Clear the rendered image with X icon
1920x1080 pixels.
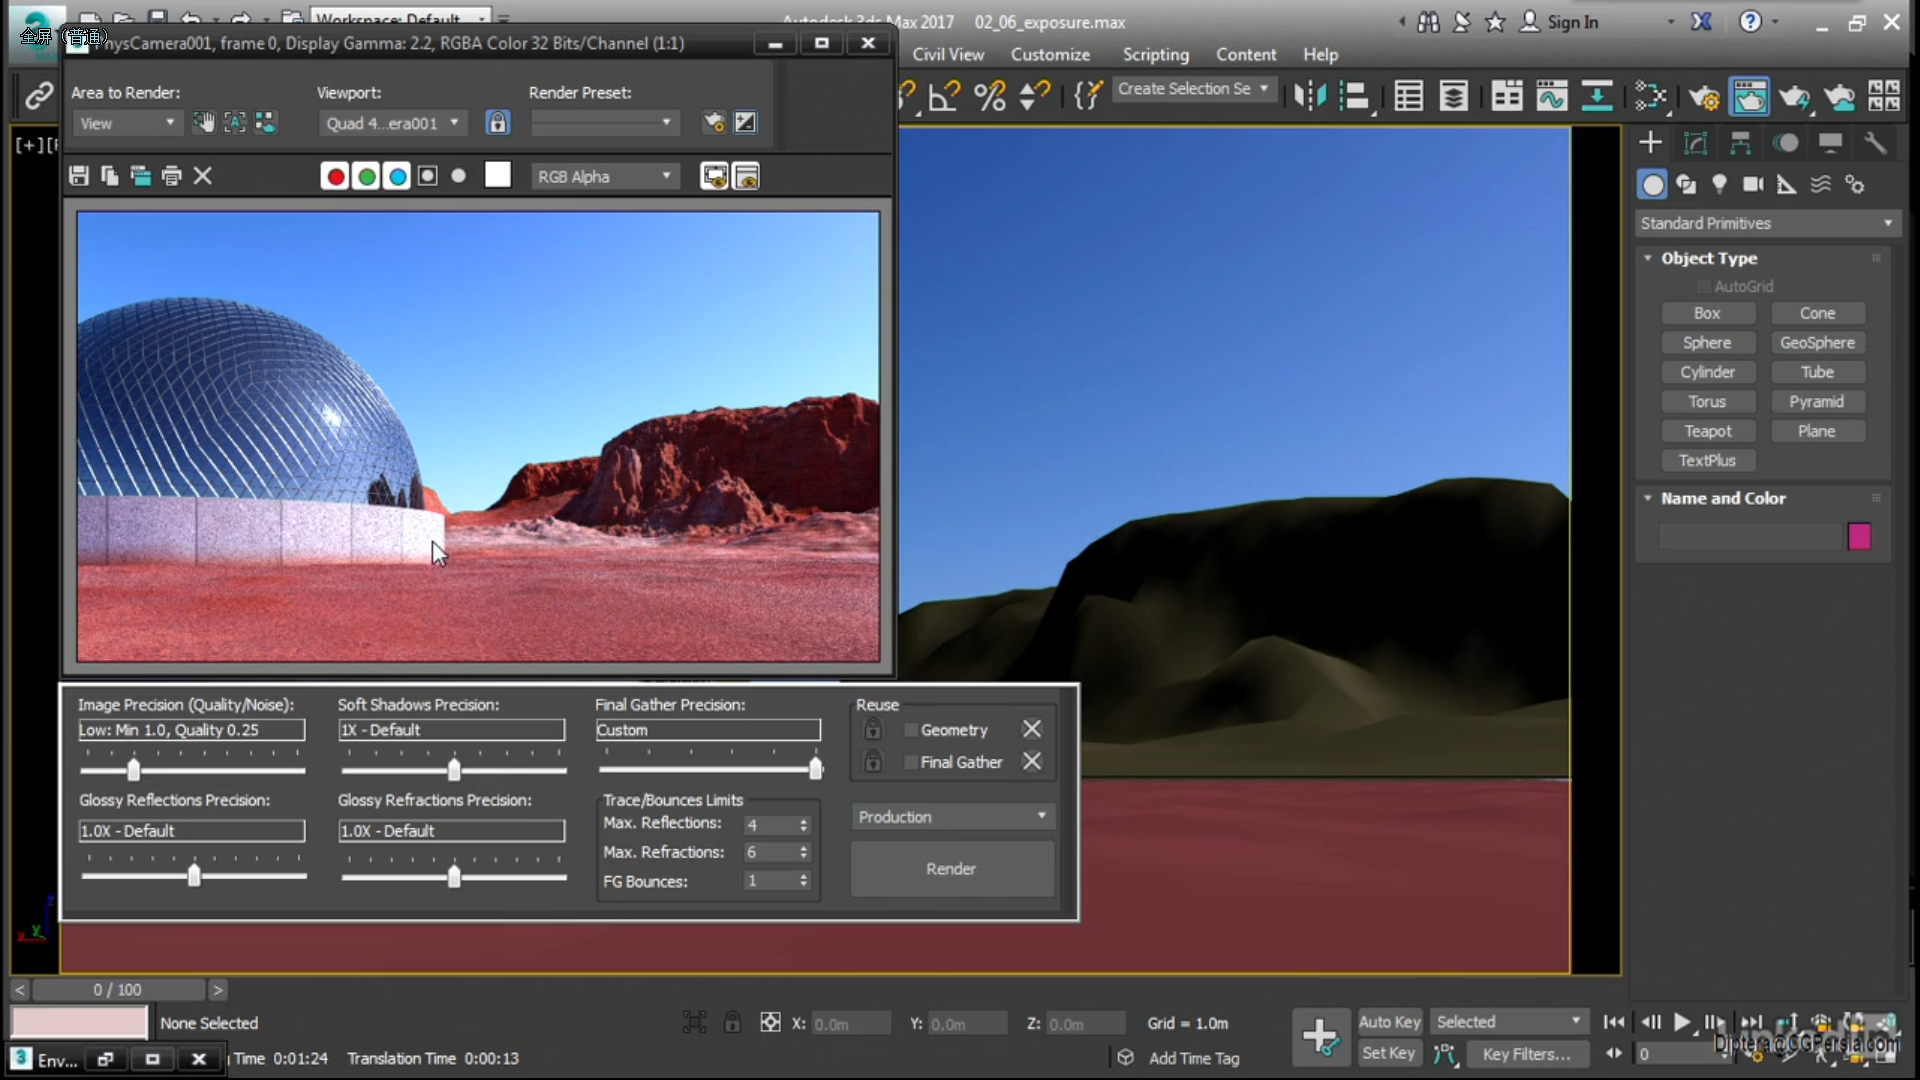click(x=203, y=176)
